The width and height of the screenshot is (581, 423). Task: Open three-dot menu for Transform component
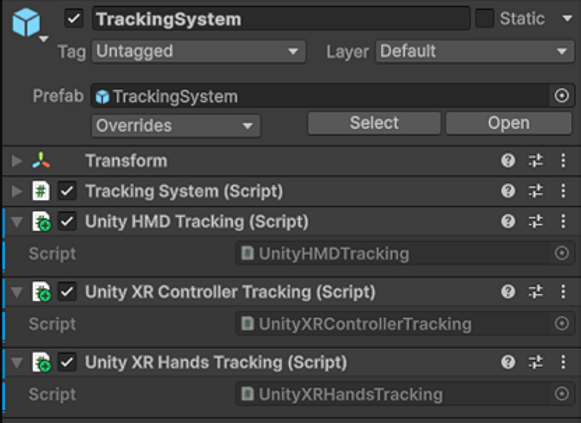[563, 161]
